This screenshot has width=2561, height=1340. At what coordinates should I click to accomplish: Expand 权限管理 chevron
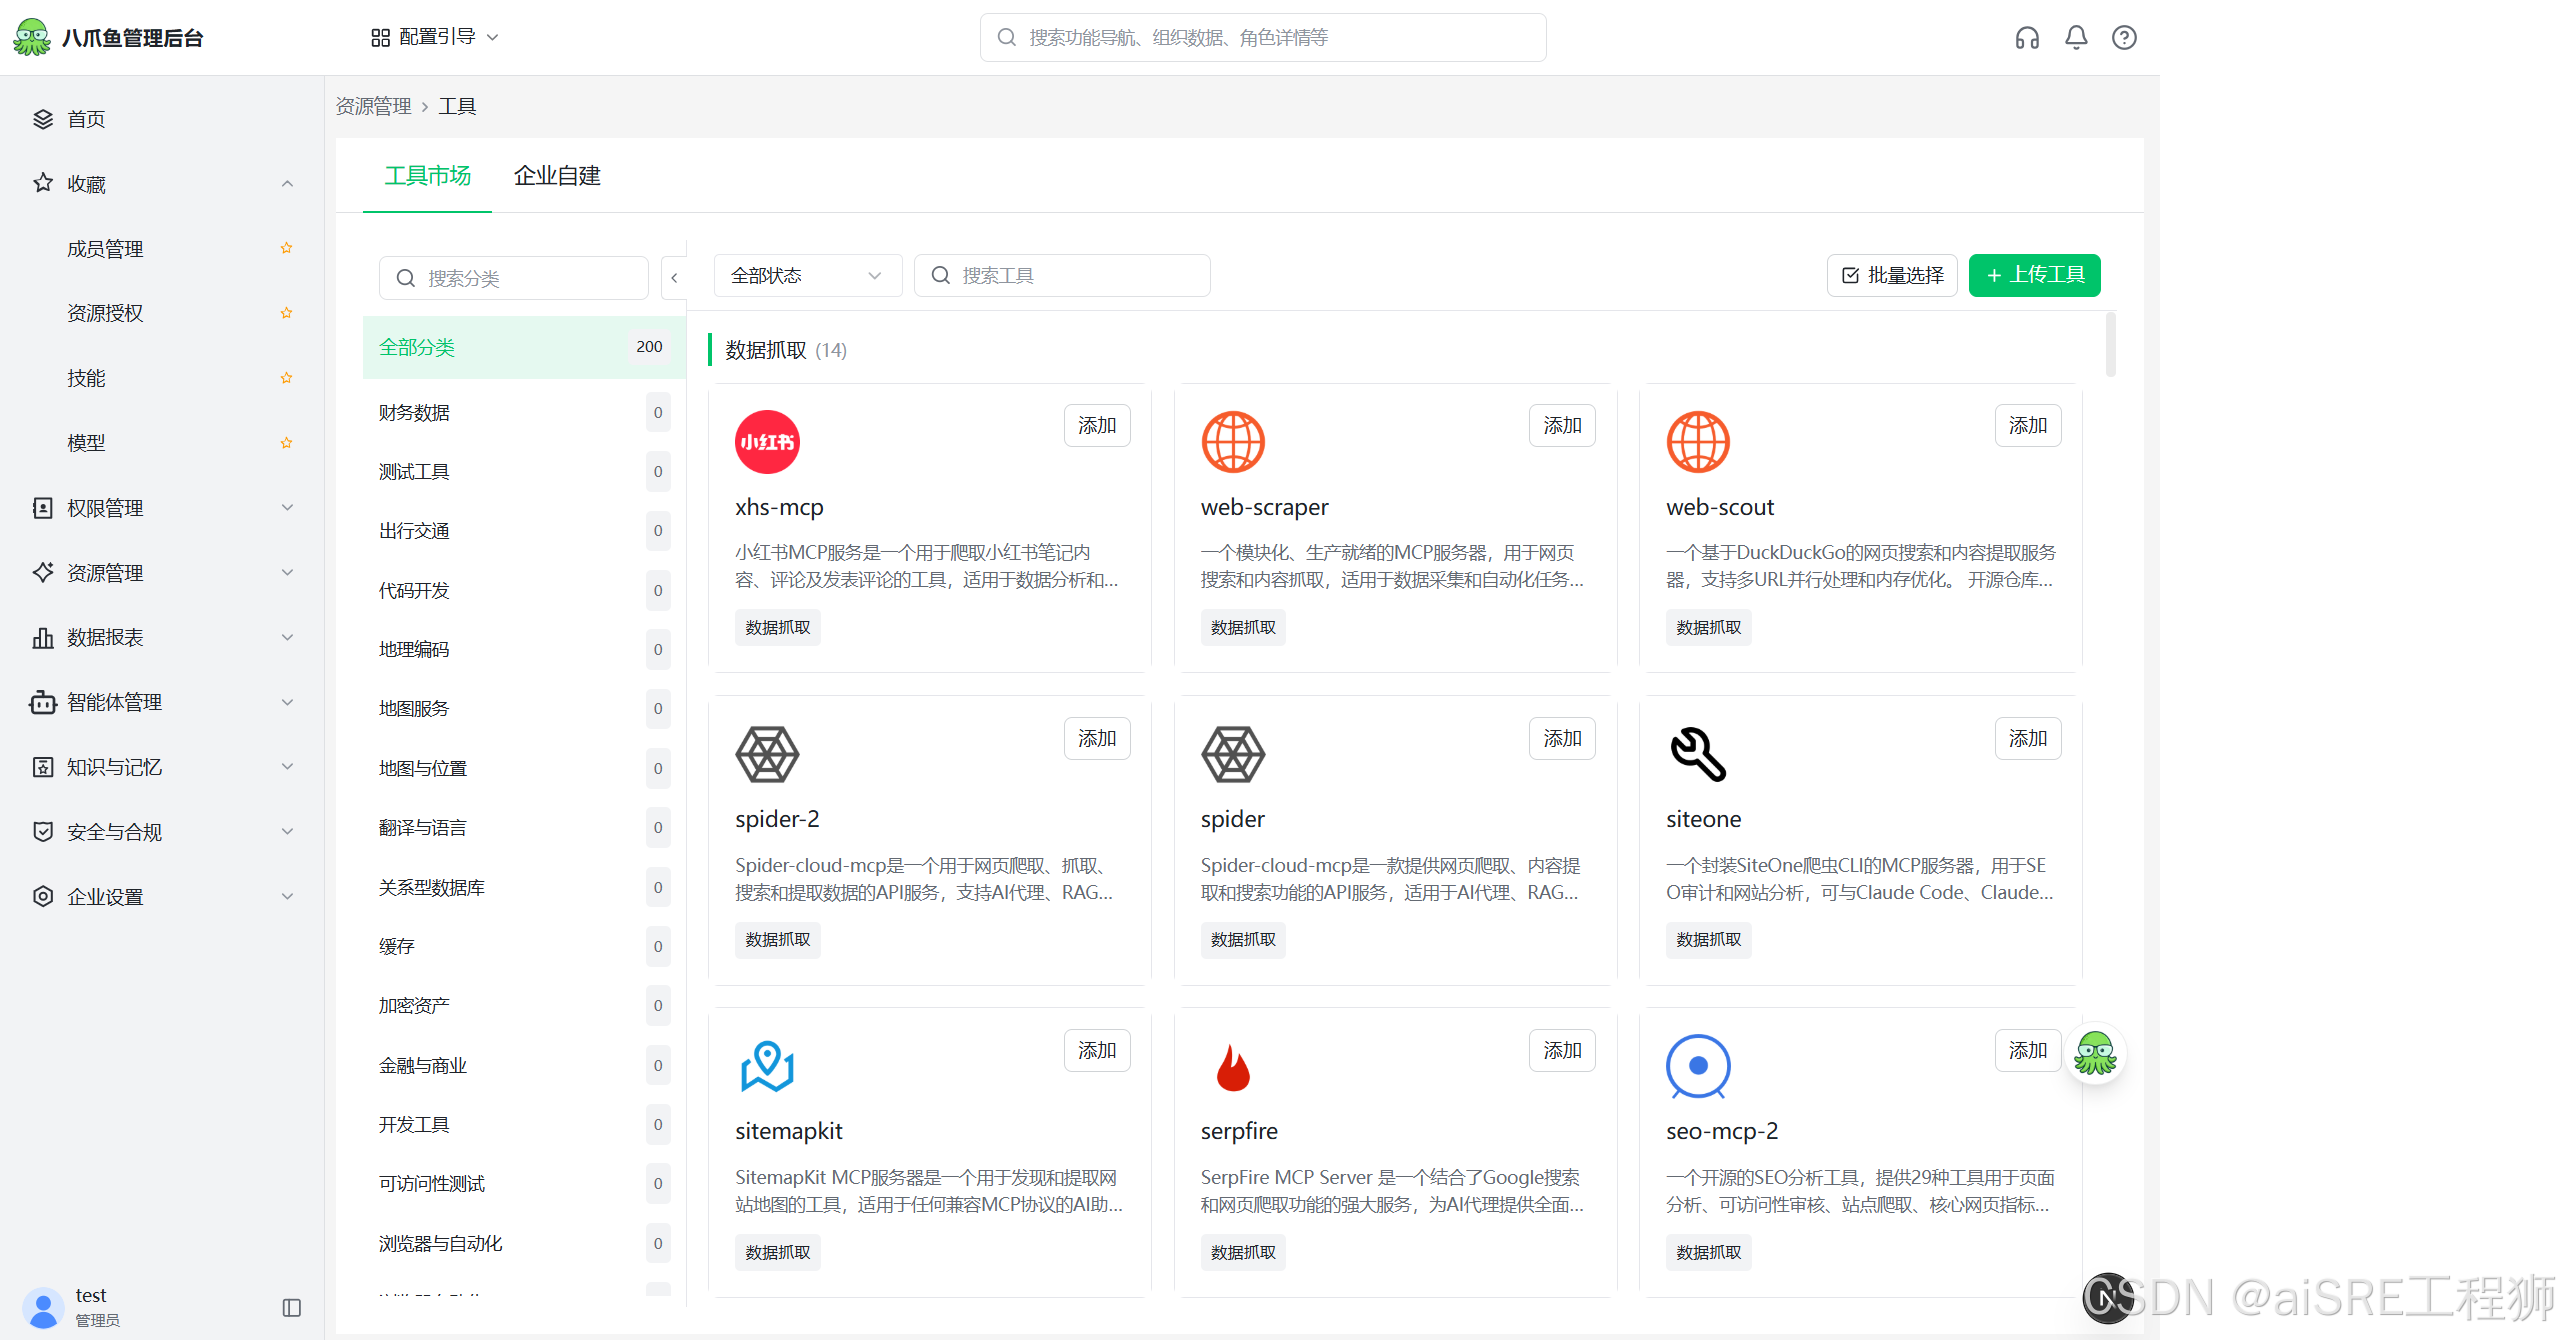point(287,508)
